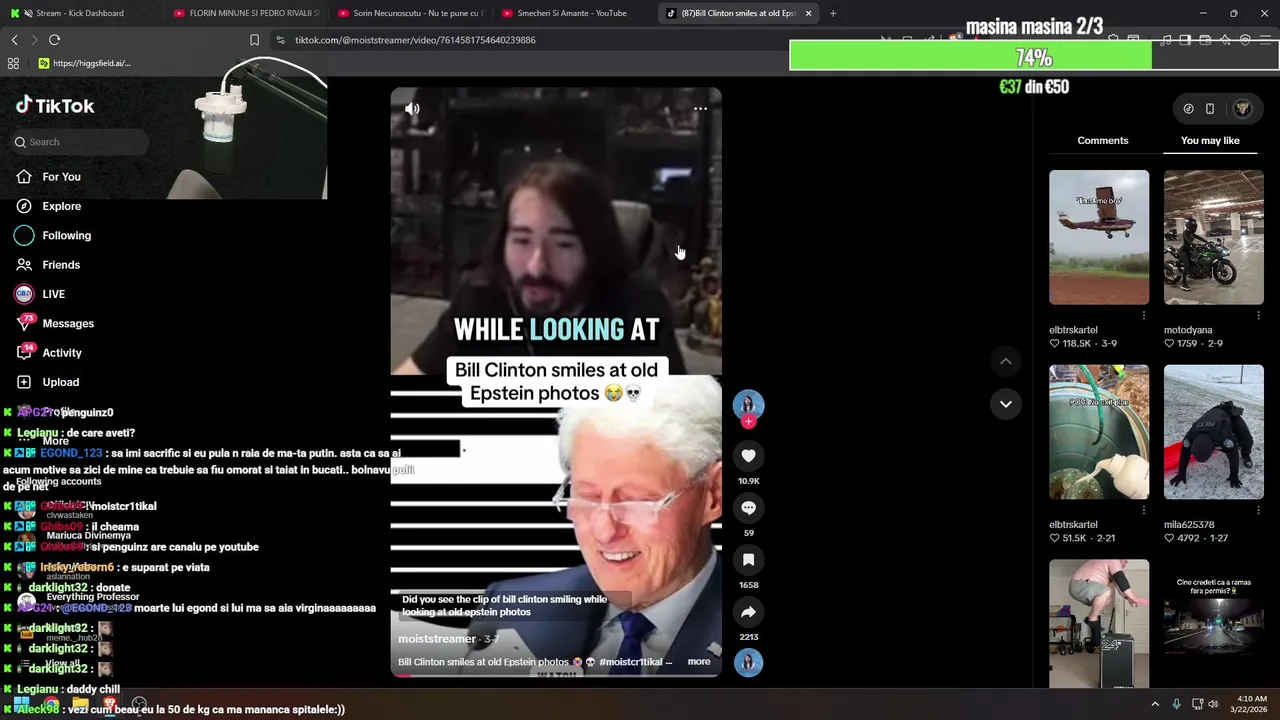Close the Bill Clinton TikTok tab
The image size is (1280, 720).
[x=808, y=13]
